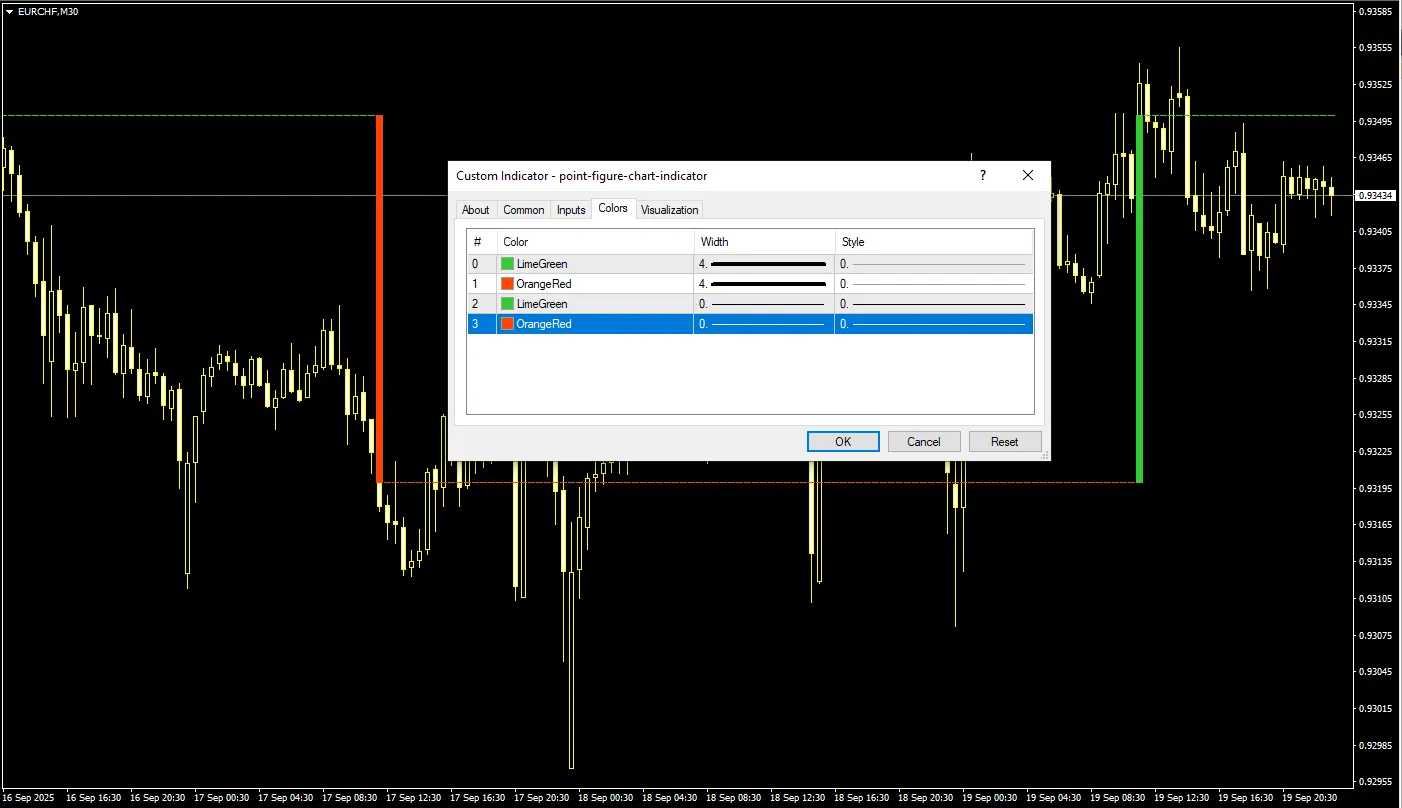Select row number 1 in colors list
The height and width of the screenshot is (808, 1402).
tap(476, 284)
